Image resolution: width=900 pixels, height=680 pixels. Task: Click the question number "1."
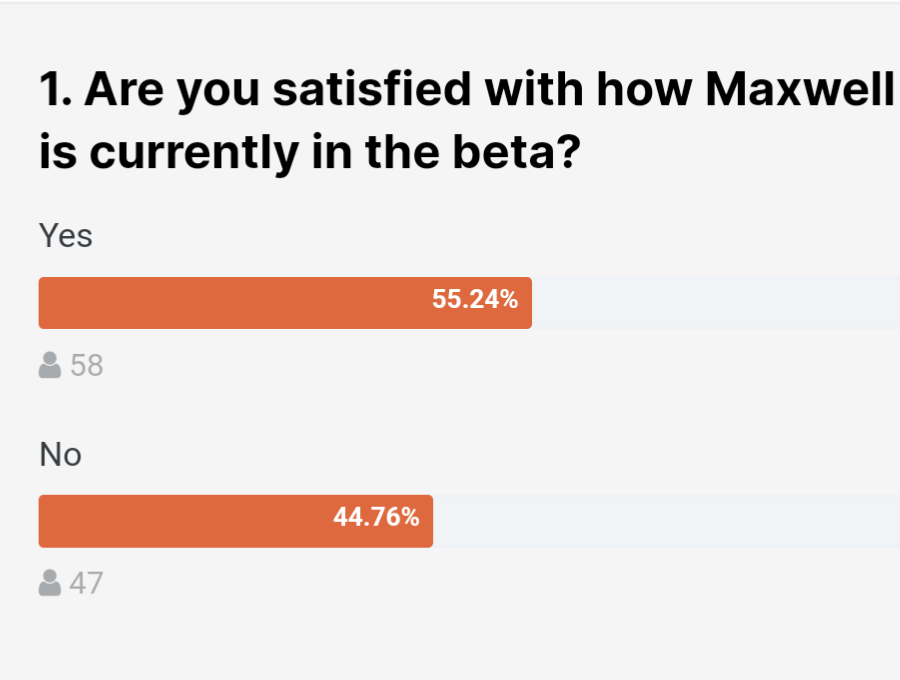pos(54,92)
